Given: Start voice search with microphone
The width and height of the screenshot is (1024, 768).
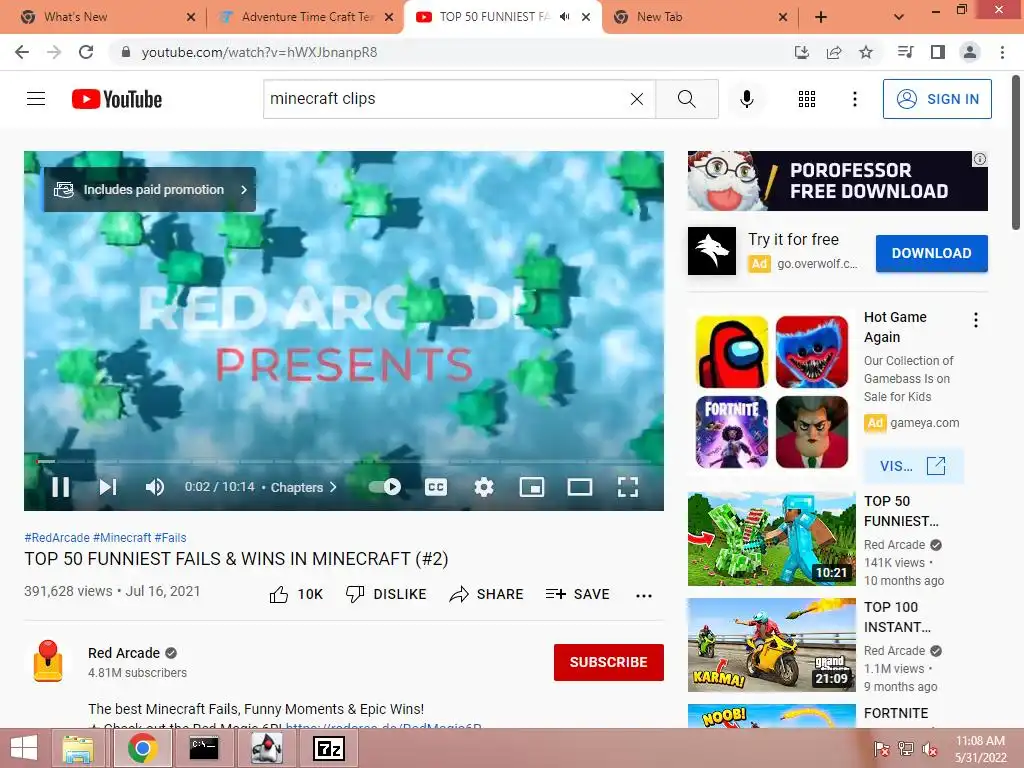Looking at the screenshot, I should coord(746,99).
